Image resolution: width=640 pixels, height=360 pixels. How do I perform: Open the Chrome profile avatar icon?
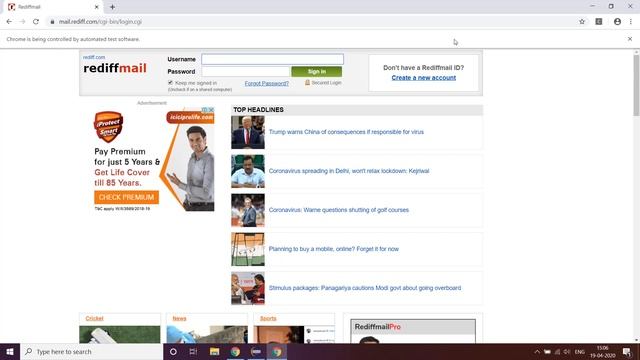click(617, 22)
